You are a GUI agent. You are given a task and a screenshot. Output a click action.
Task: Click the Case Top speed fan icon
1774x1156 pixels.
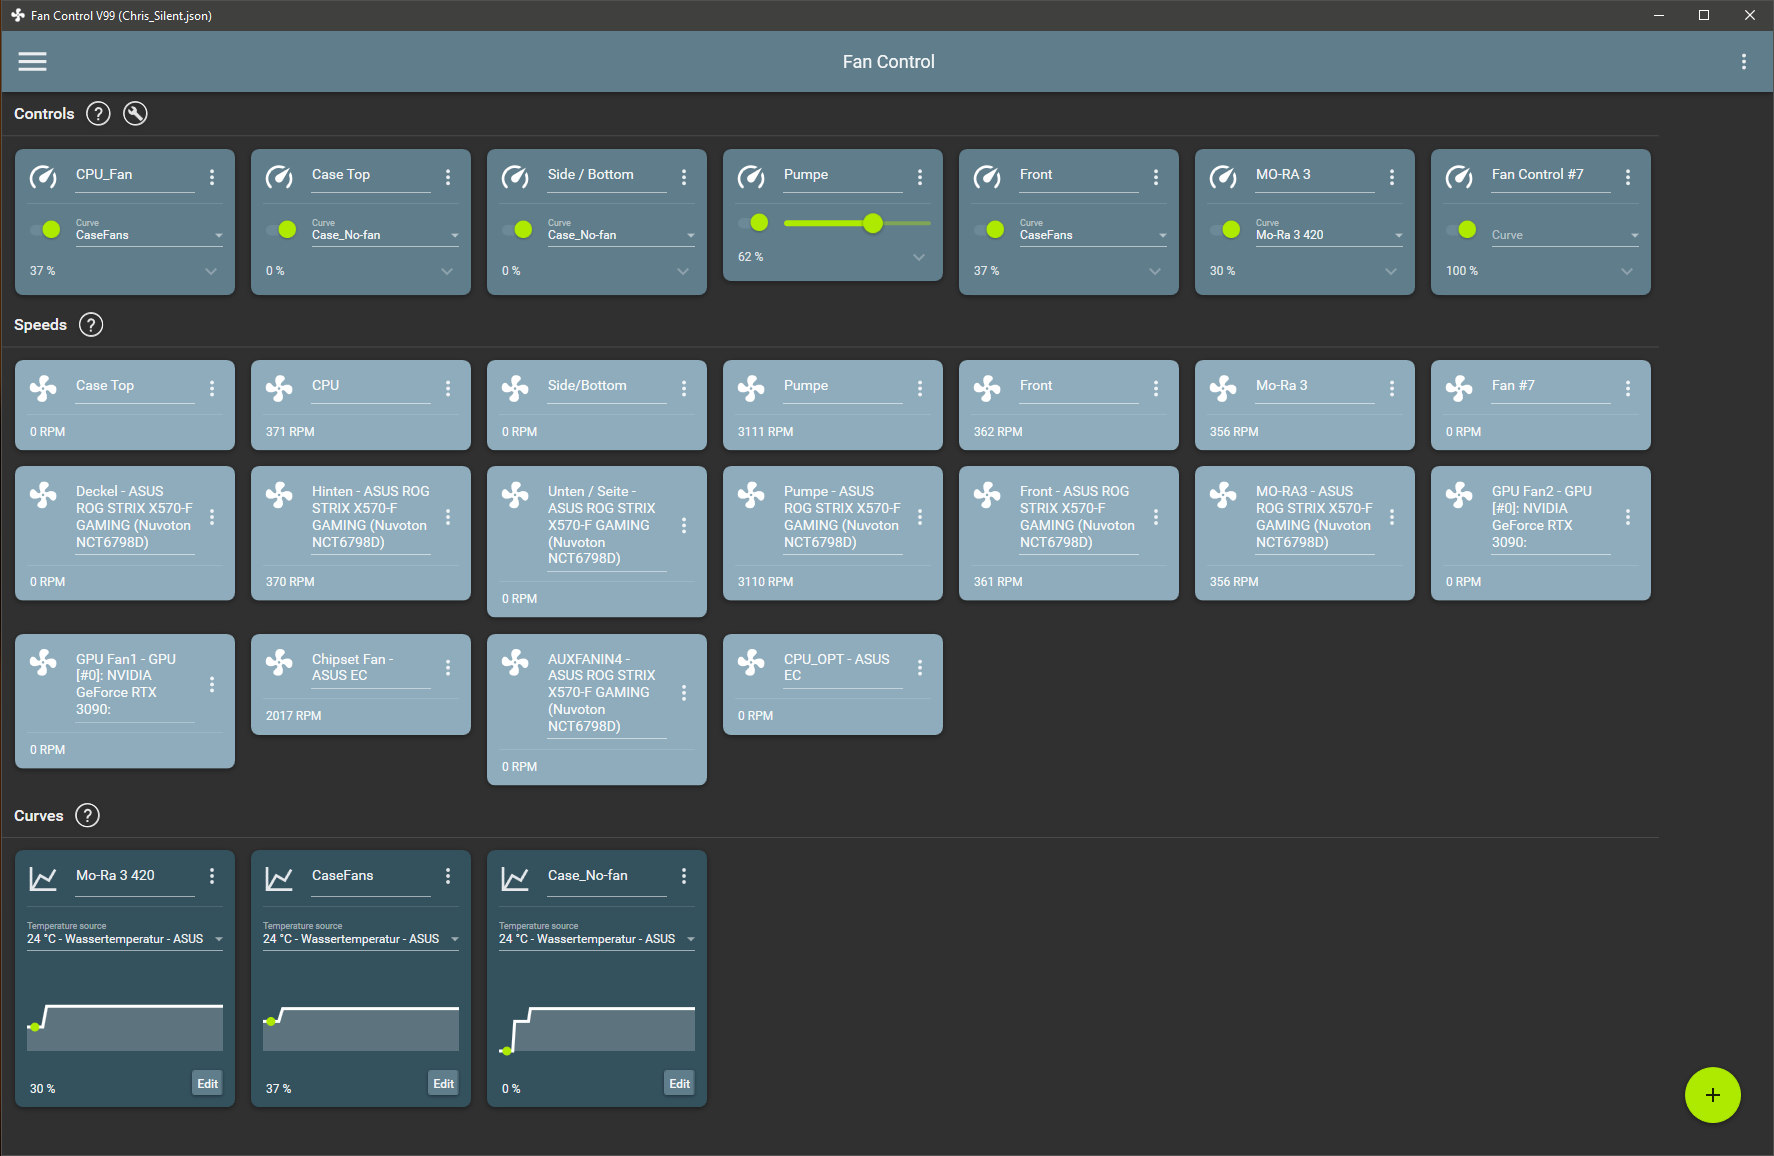click(43, 388)
